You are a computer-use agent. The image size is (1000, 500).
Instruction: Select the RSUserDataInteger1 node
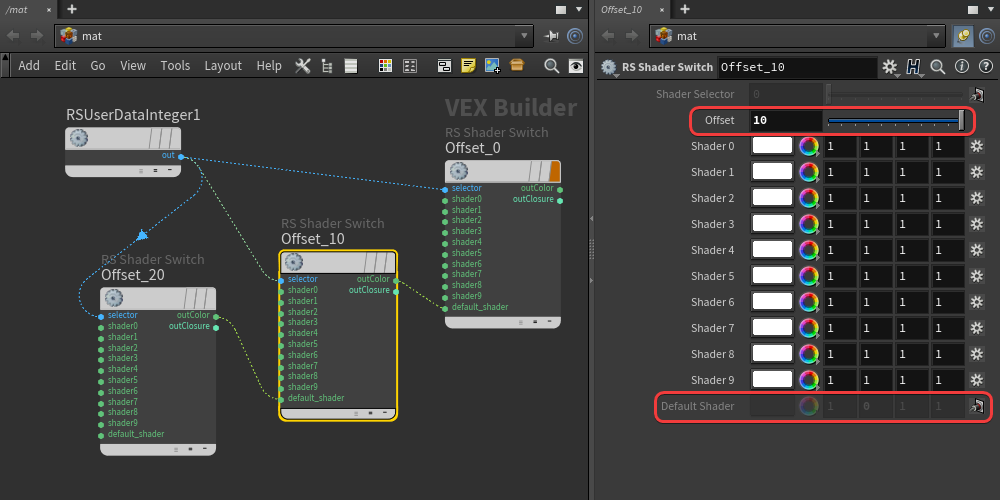(x=123, y=152)
